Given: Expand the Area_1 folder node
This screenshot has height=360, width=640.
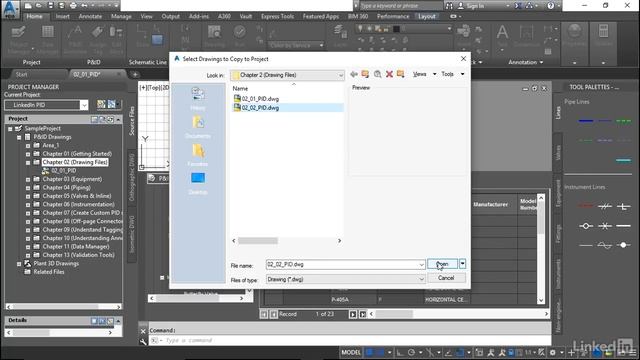Looking at the screenshot, I should coord(28,146).
